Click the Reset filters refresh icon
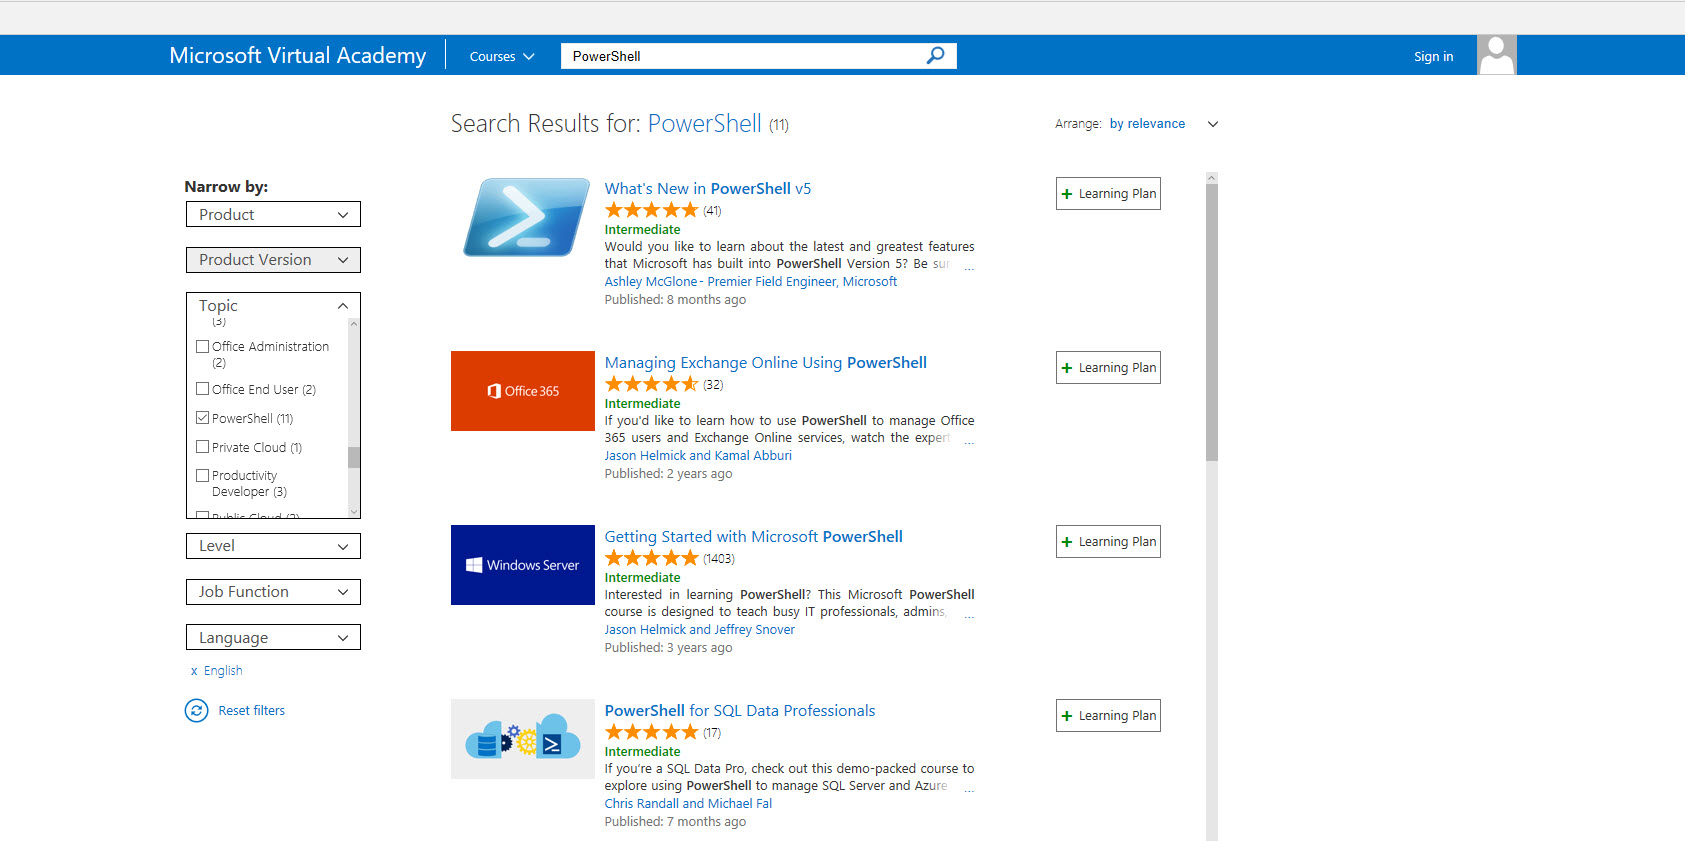 [x=196, y=711]
